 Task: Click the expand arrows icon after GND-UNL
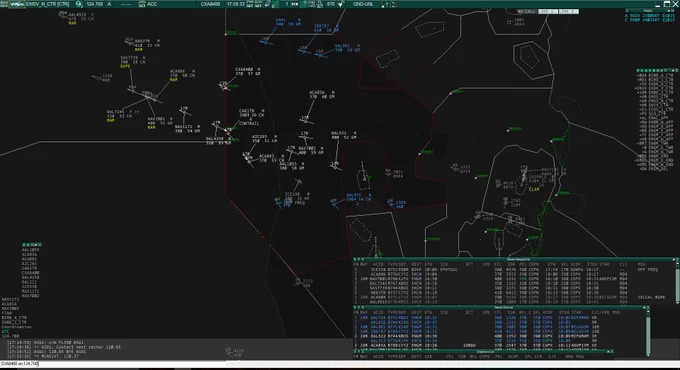pos(385,4)
